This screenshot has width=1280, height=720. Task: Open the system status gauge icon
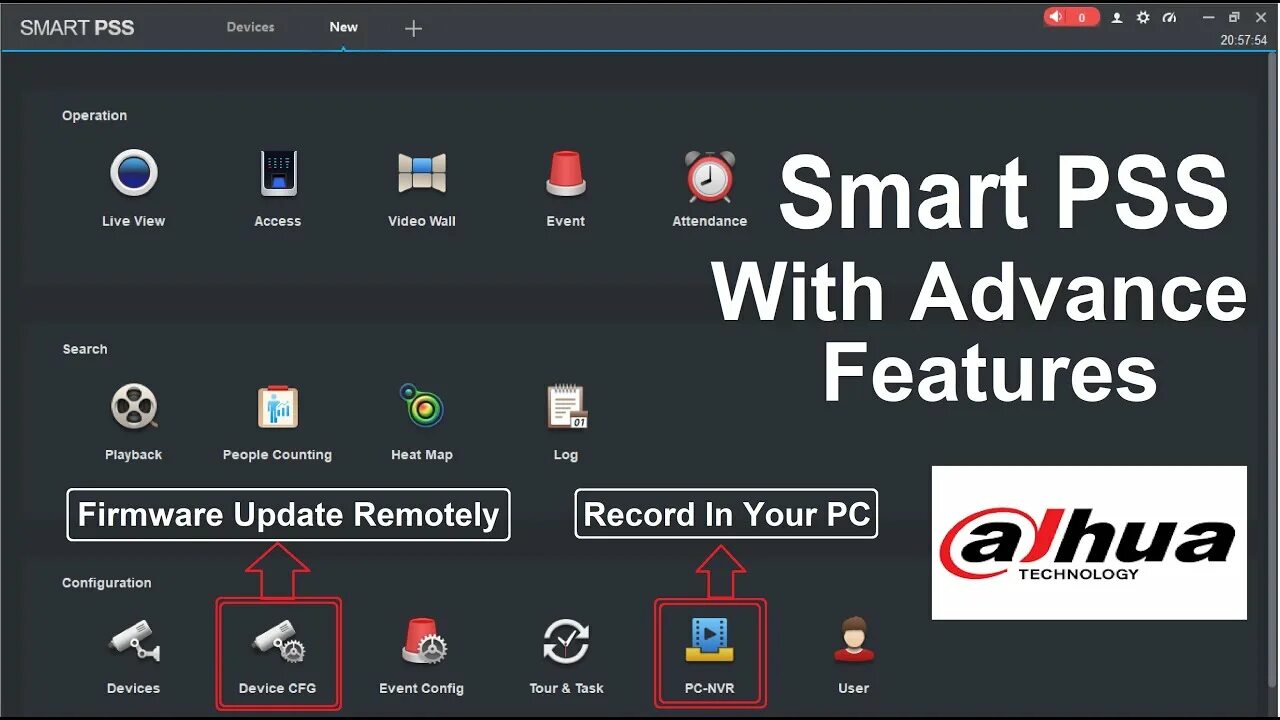(x=1169, y=17)
